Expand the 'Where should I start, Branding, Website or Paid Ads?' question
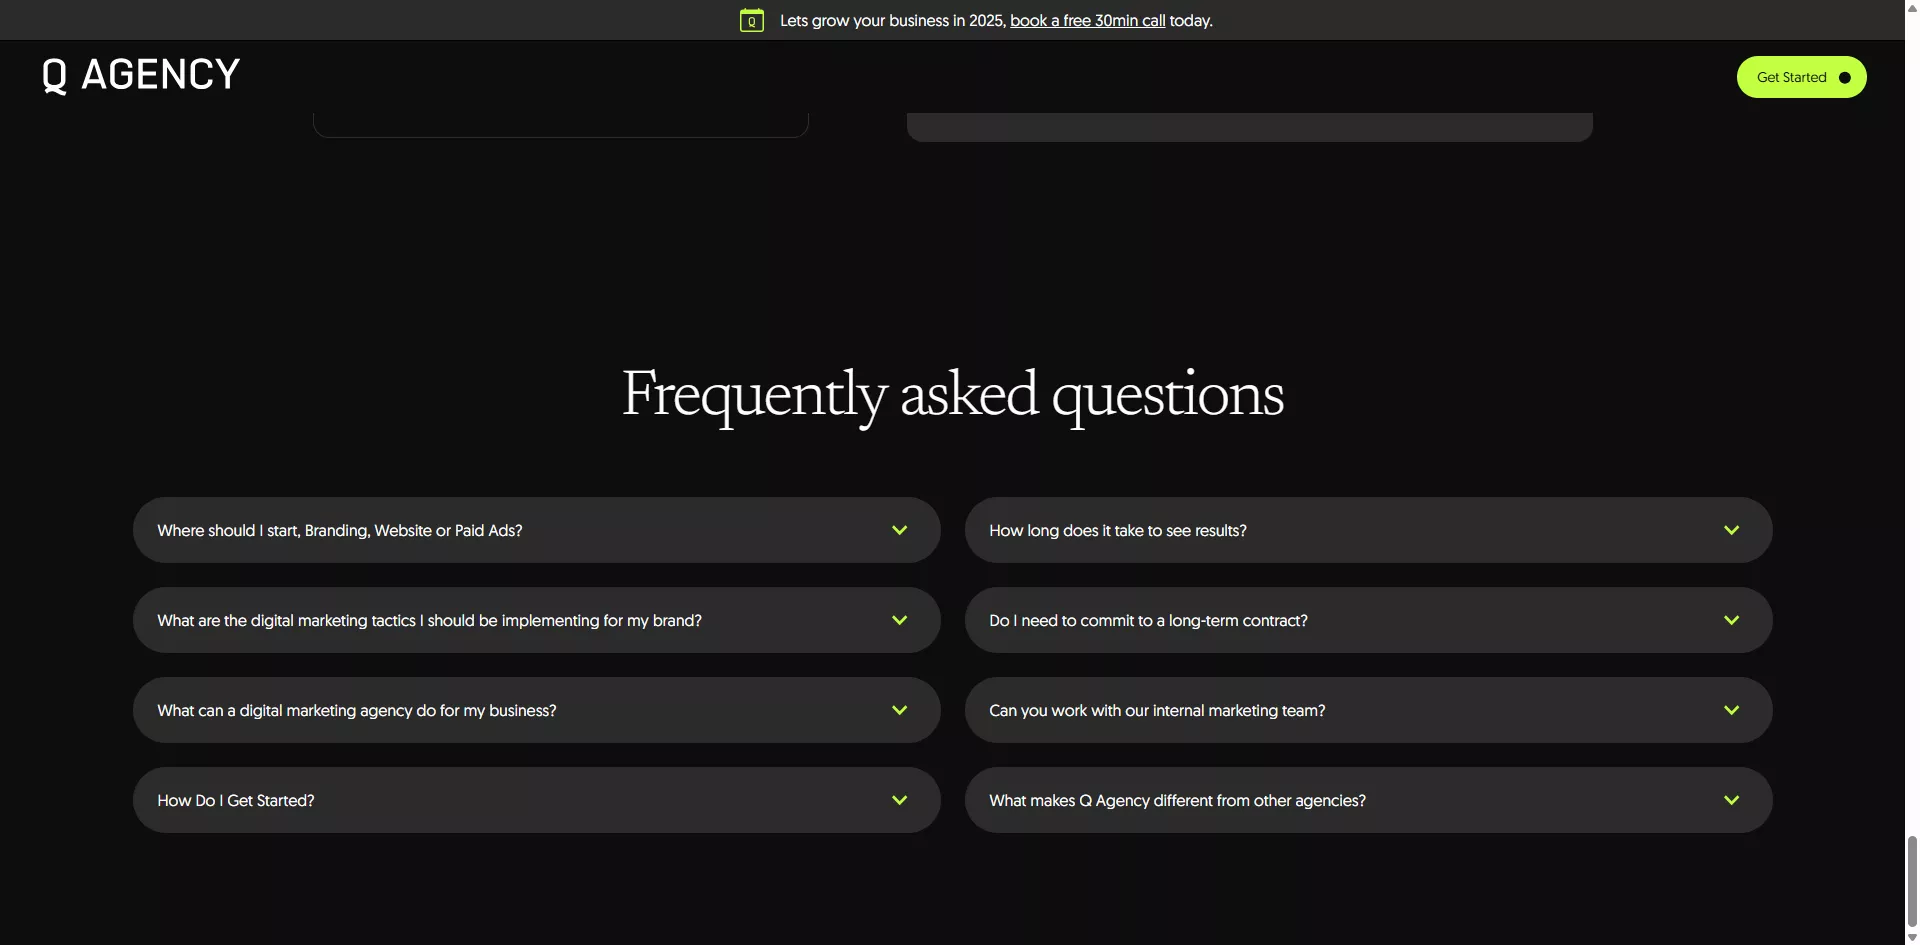 coord(536,530)
